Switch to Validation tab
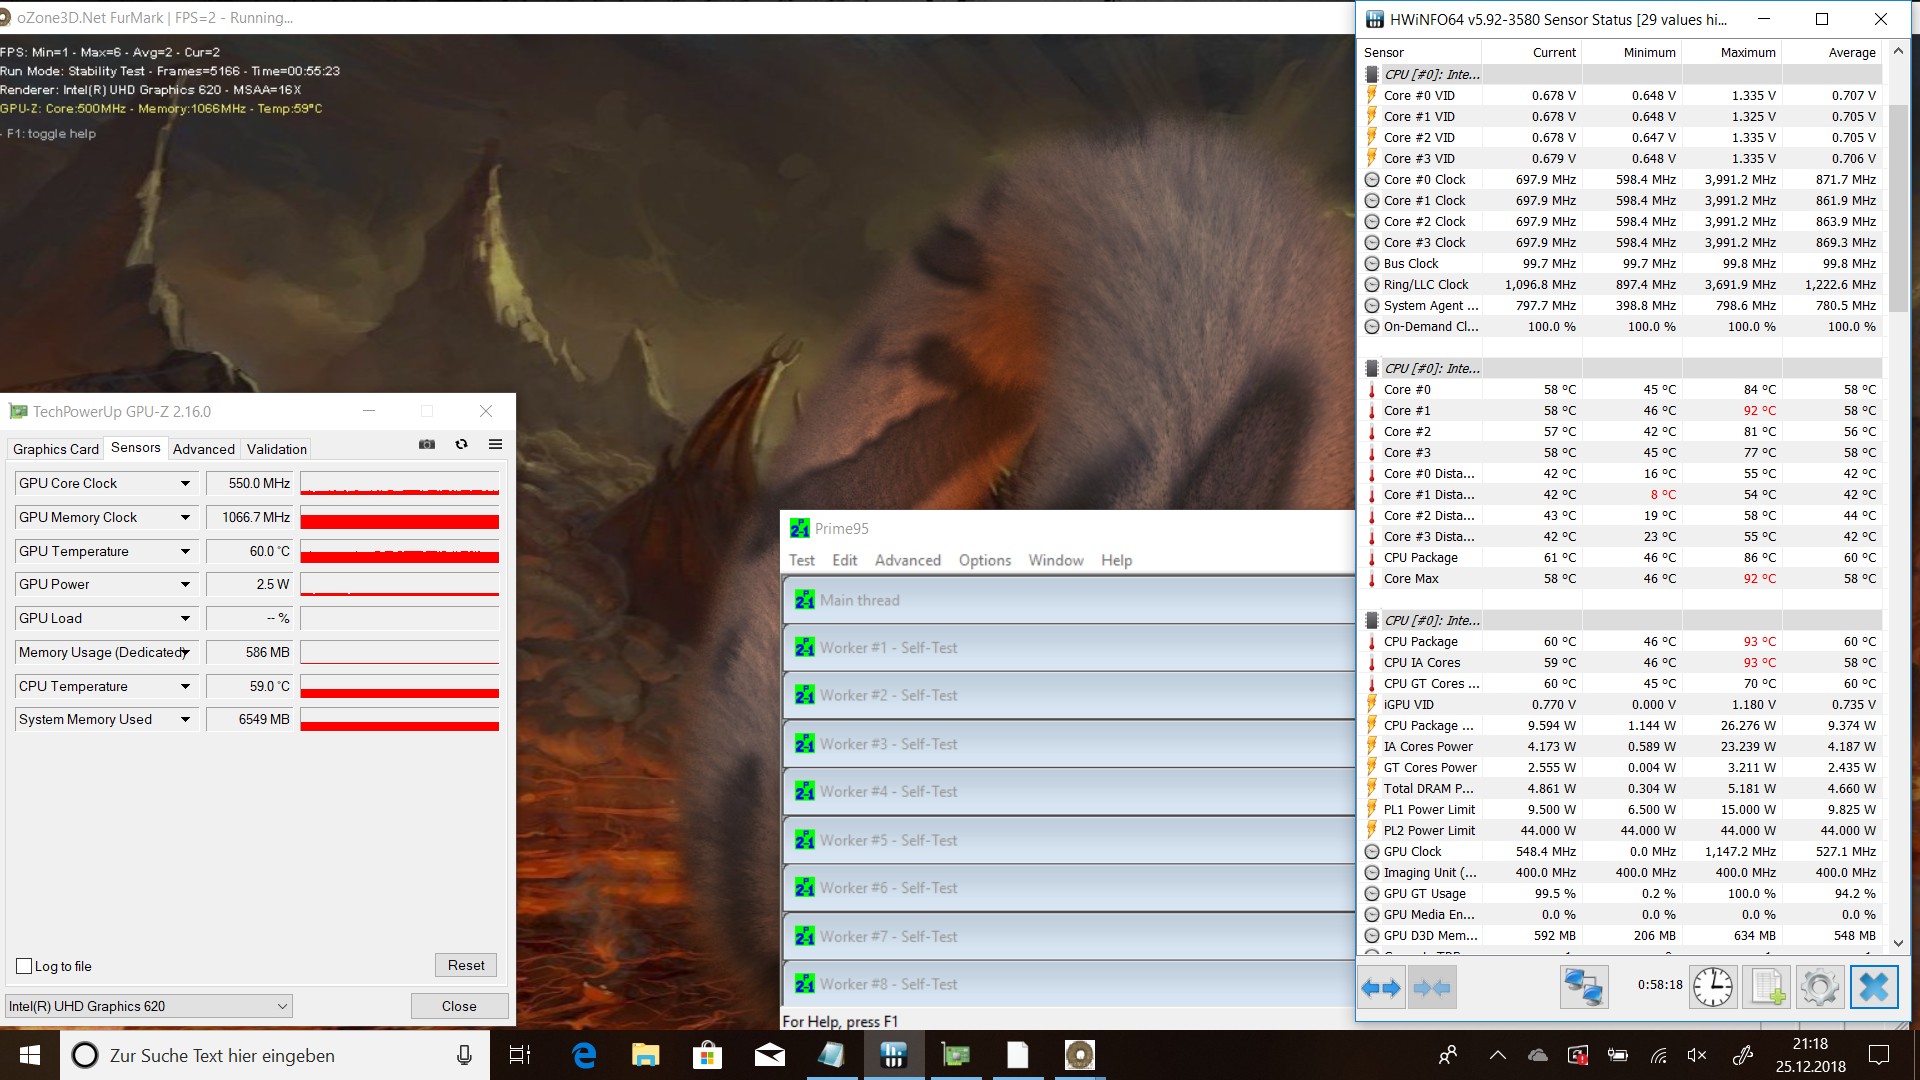 click(277, 449)
